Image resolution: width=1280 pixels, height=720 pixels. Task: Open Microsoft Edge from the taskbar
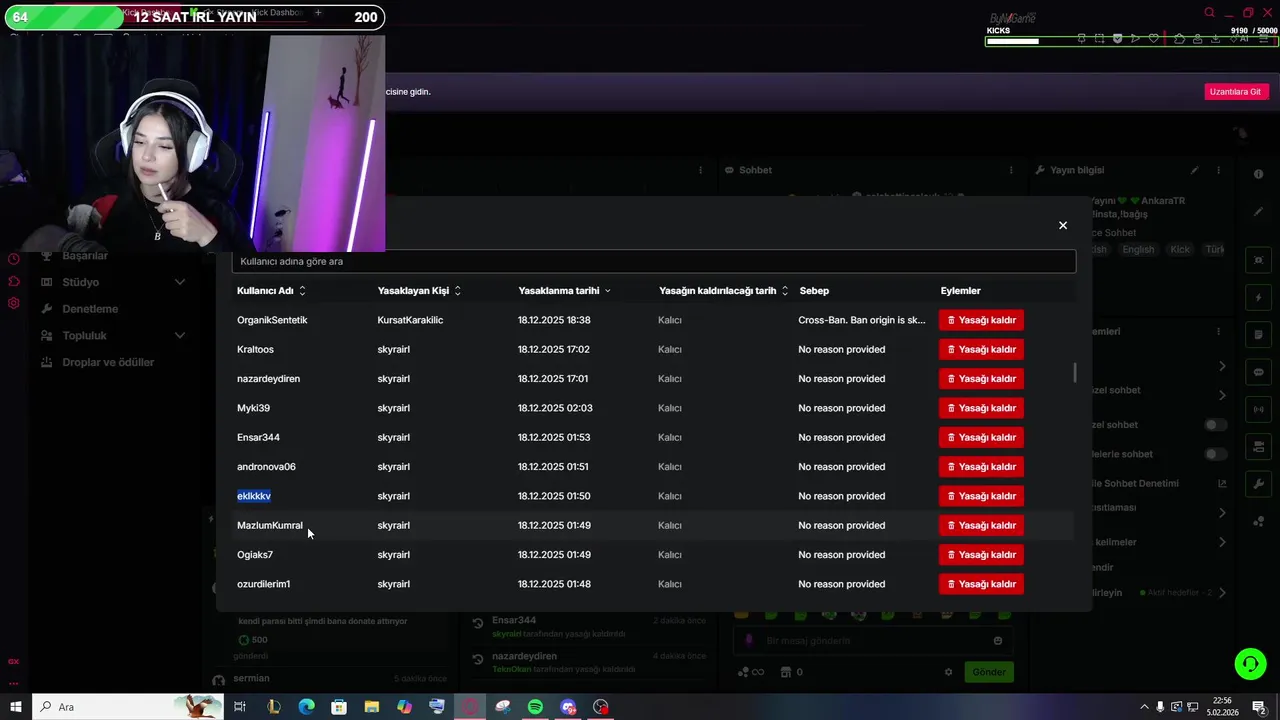[306, 707]
